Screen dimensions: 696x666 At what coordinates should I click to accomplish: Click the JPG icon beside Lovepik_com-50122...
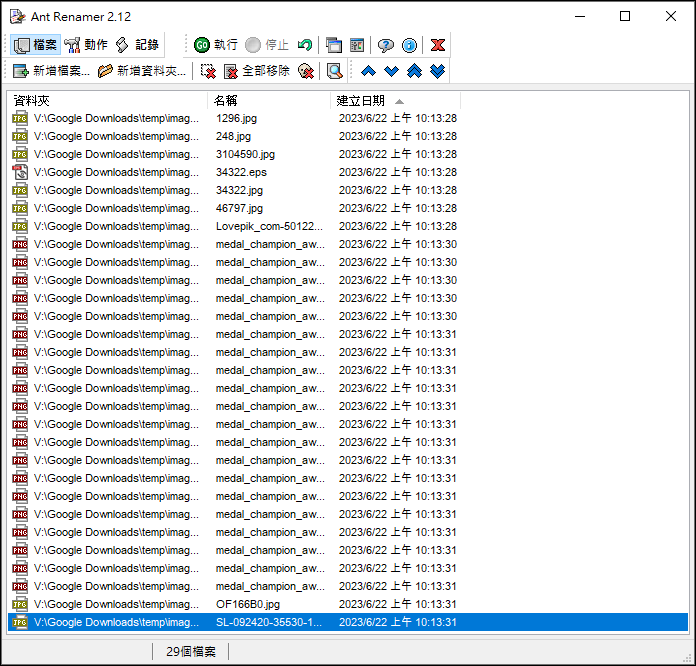20,226
